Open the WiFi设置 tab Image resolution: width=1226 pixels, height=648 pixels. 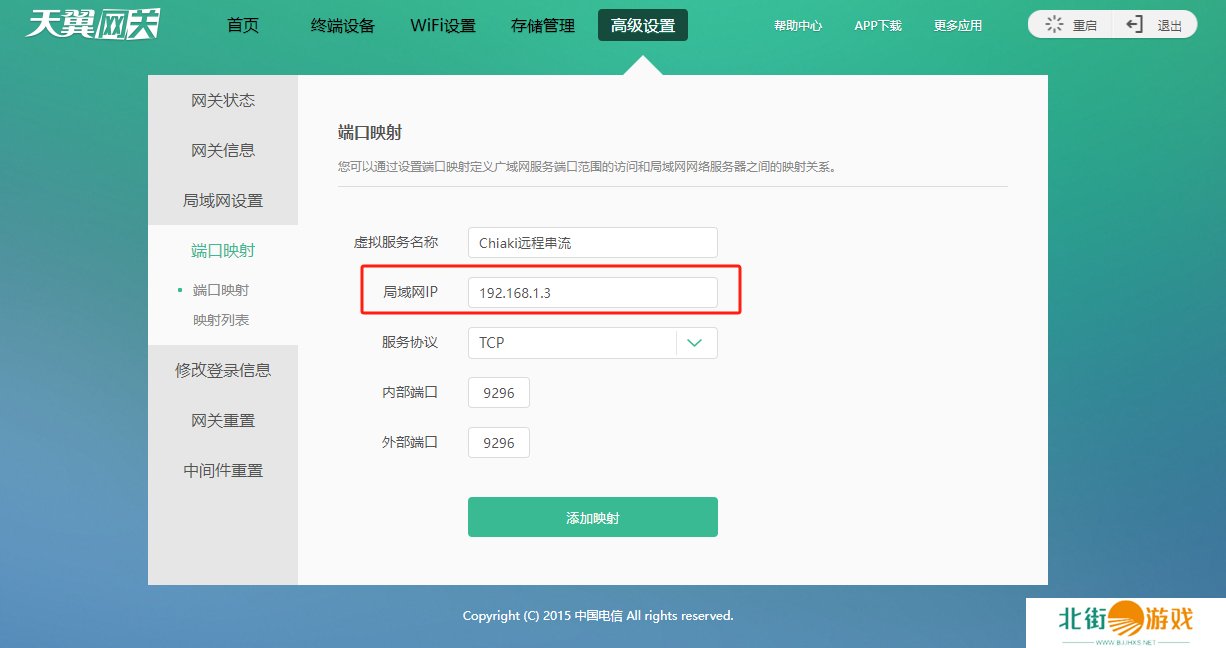click(x=443, y=26)
